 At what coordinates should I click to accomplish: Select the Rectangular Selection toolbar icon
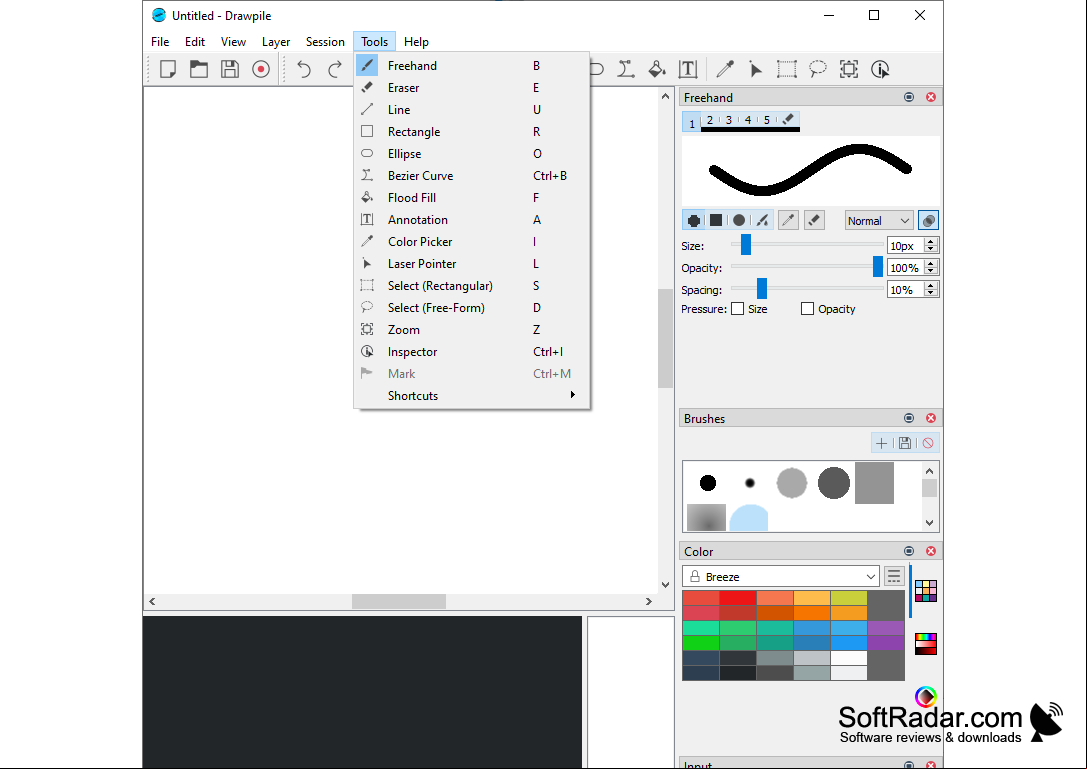[787, 69]
